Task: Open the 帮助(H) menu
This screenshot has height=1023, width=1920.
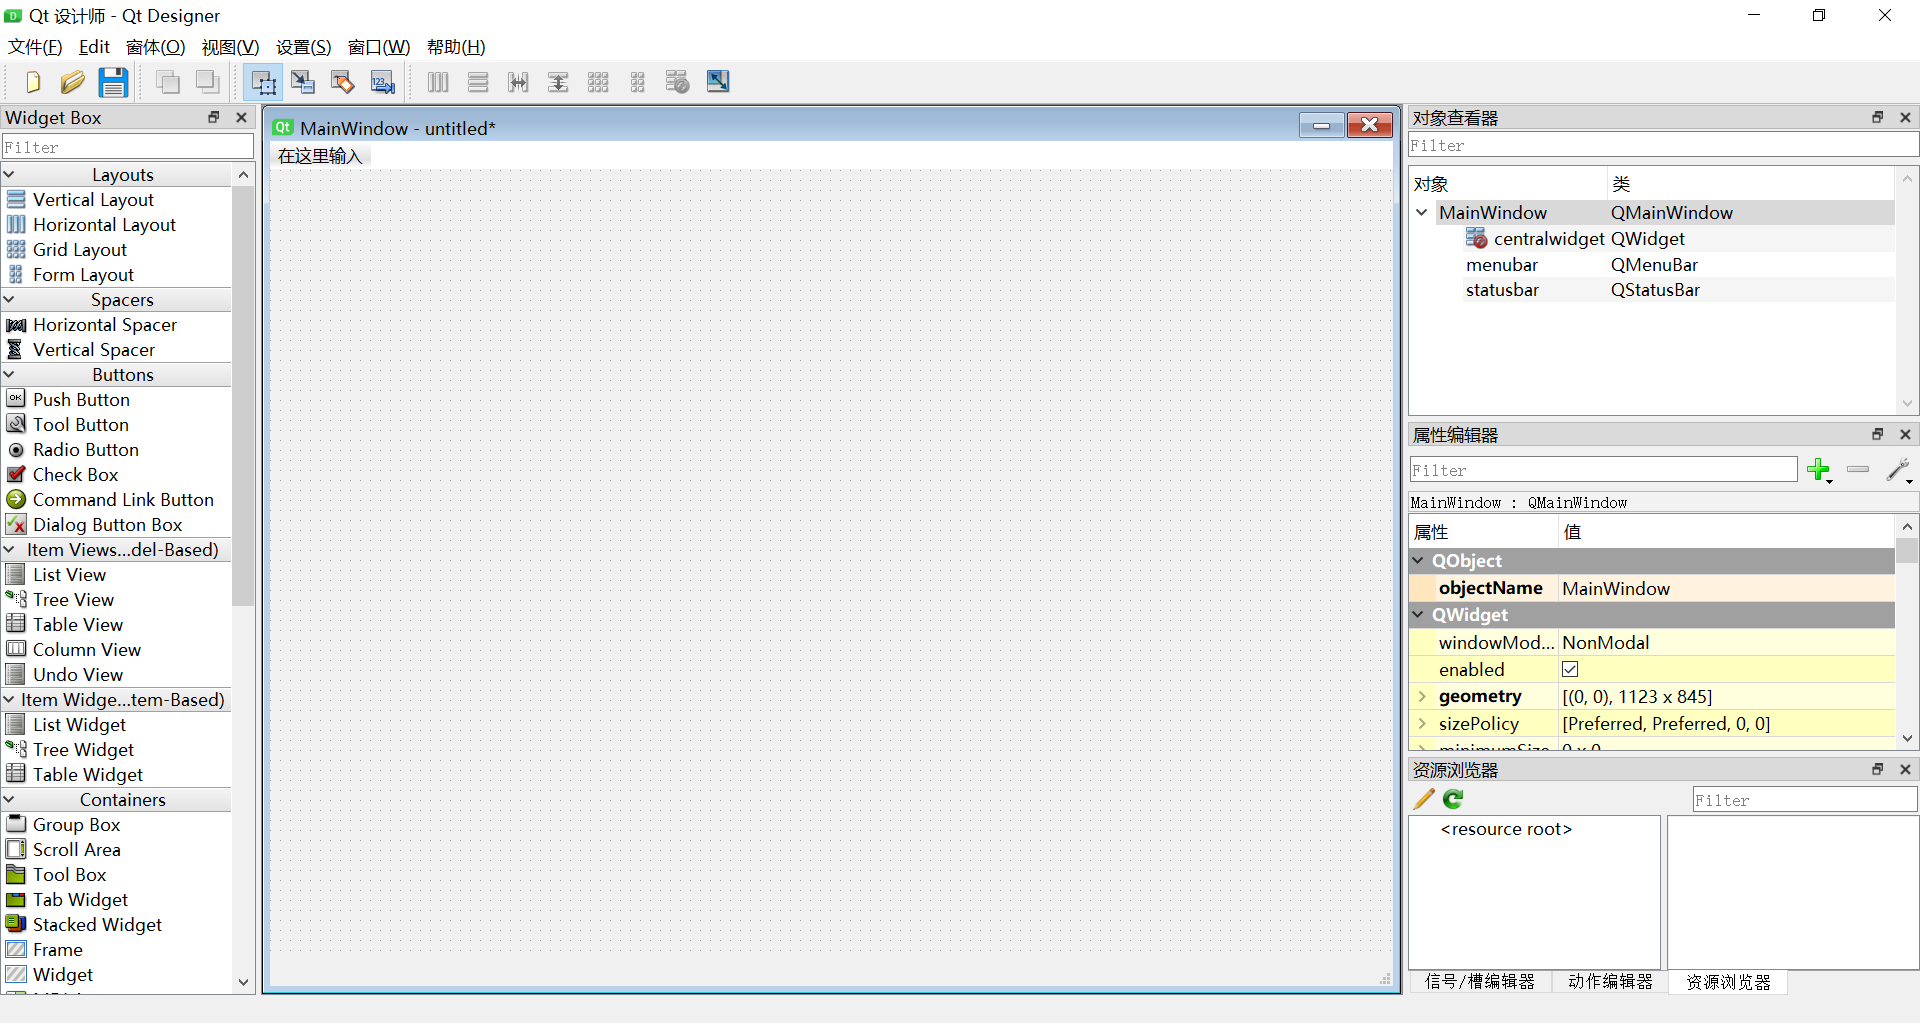Action: 456,47
